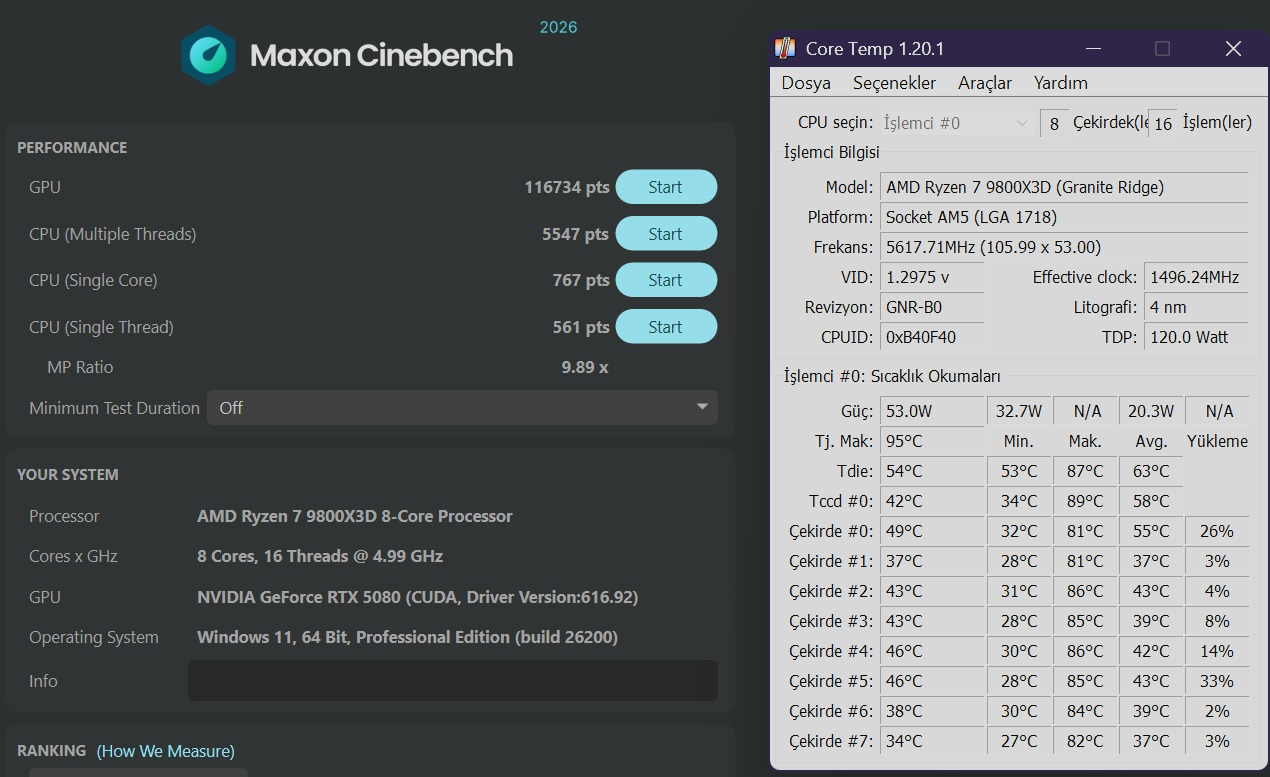The height and width of the screenshot is (777, 1270).
Task: Click the Litografi value '4 nm'
Action: point(1197,307)
